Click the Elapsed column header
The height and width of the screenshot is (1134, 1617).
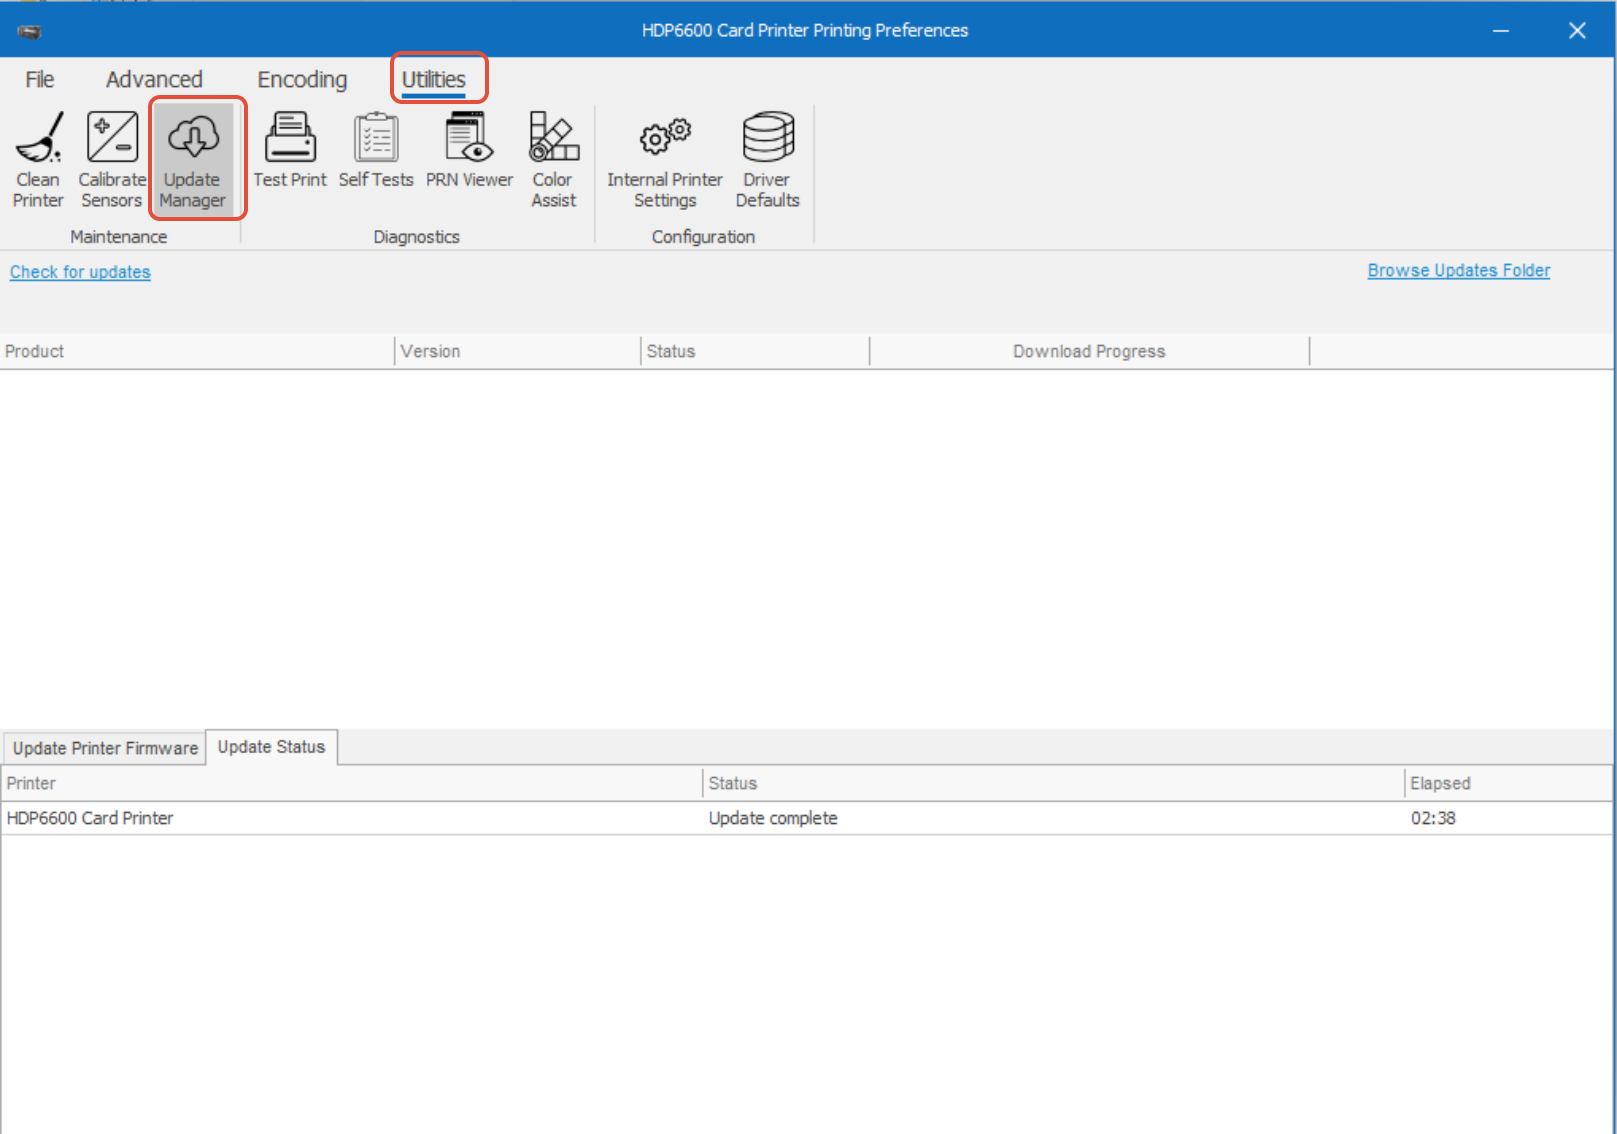point(1508,783)
